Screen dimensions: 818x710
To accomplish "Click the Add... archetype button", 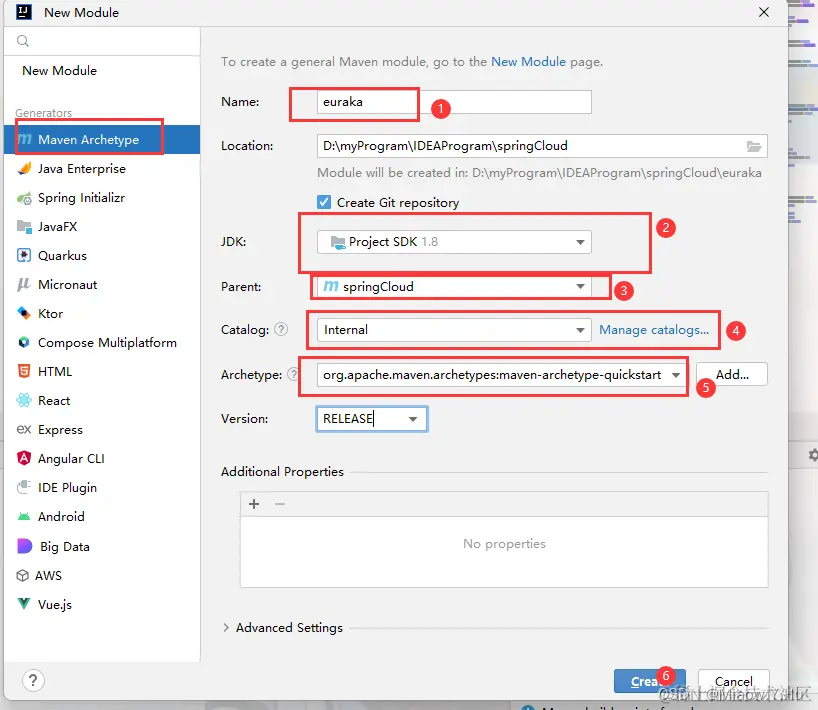I will point(732,375).
